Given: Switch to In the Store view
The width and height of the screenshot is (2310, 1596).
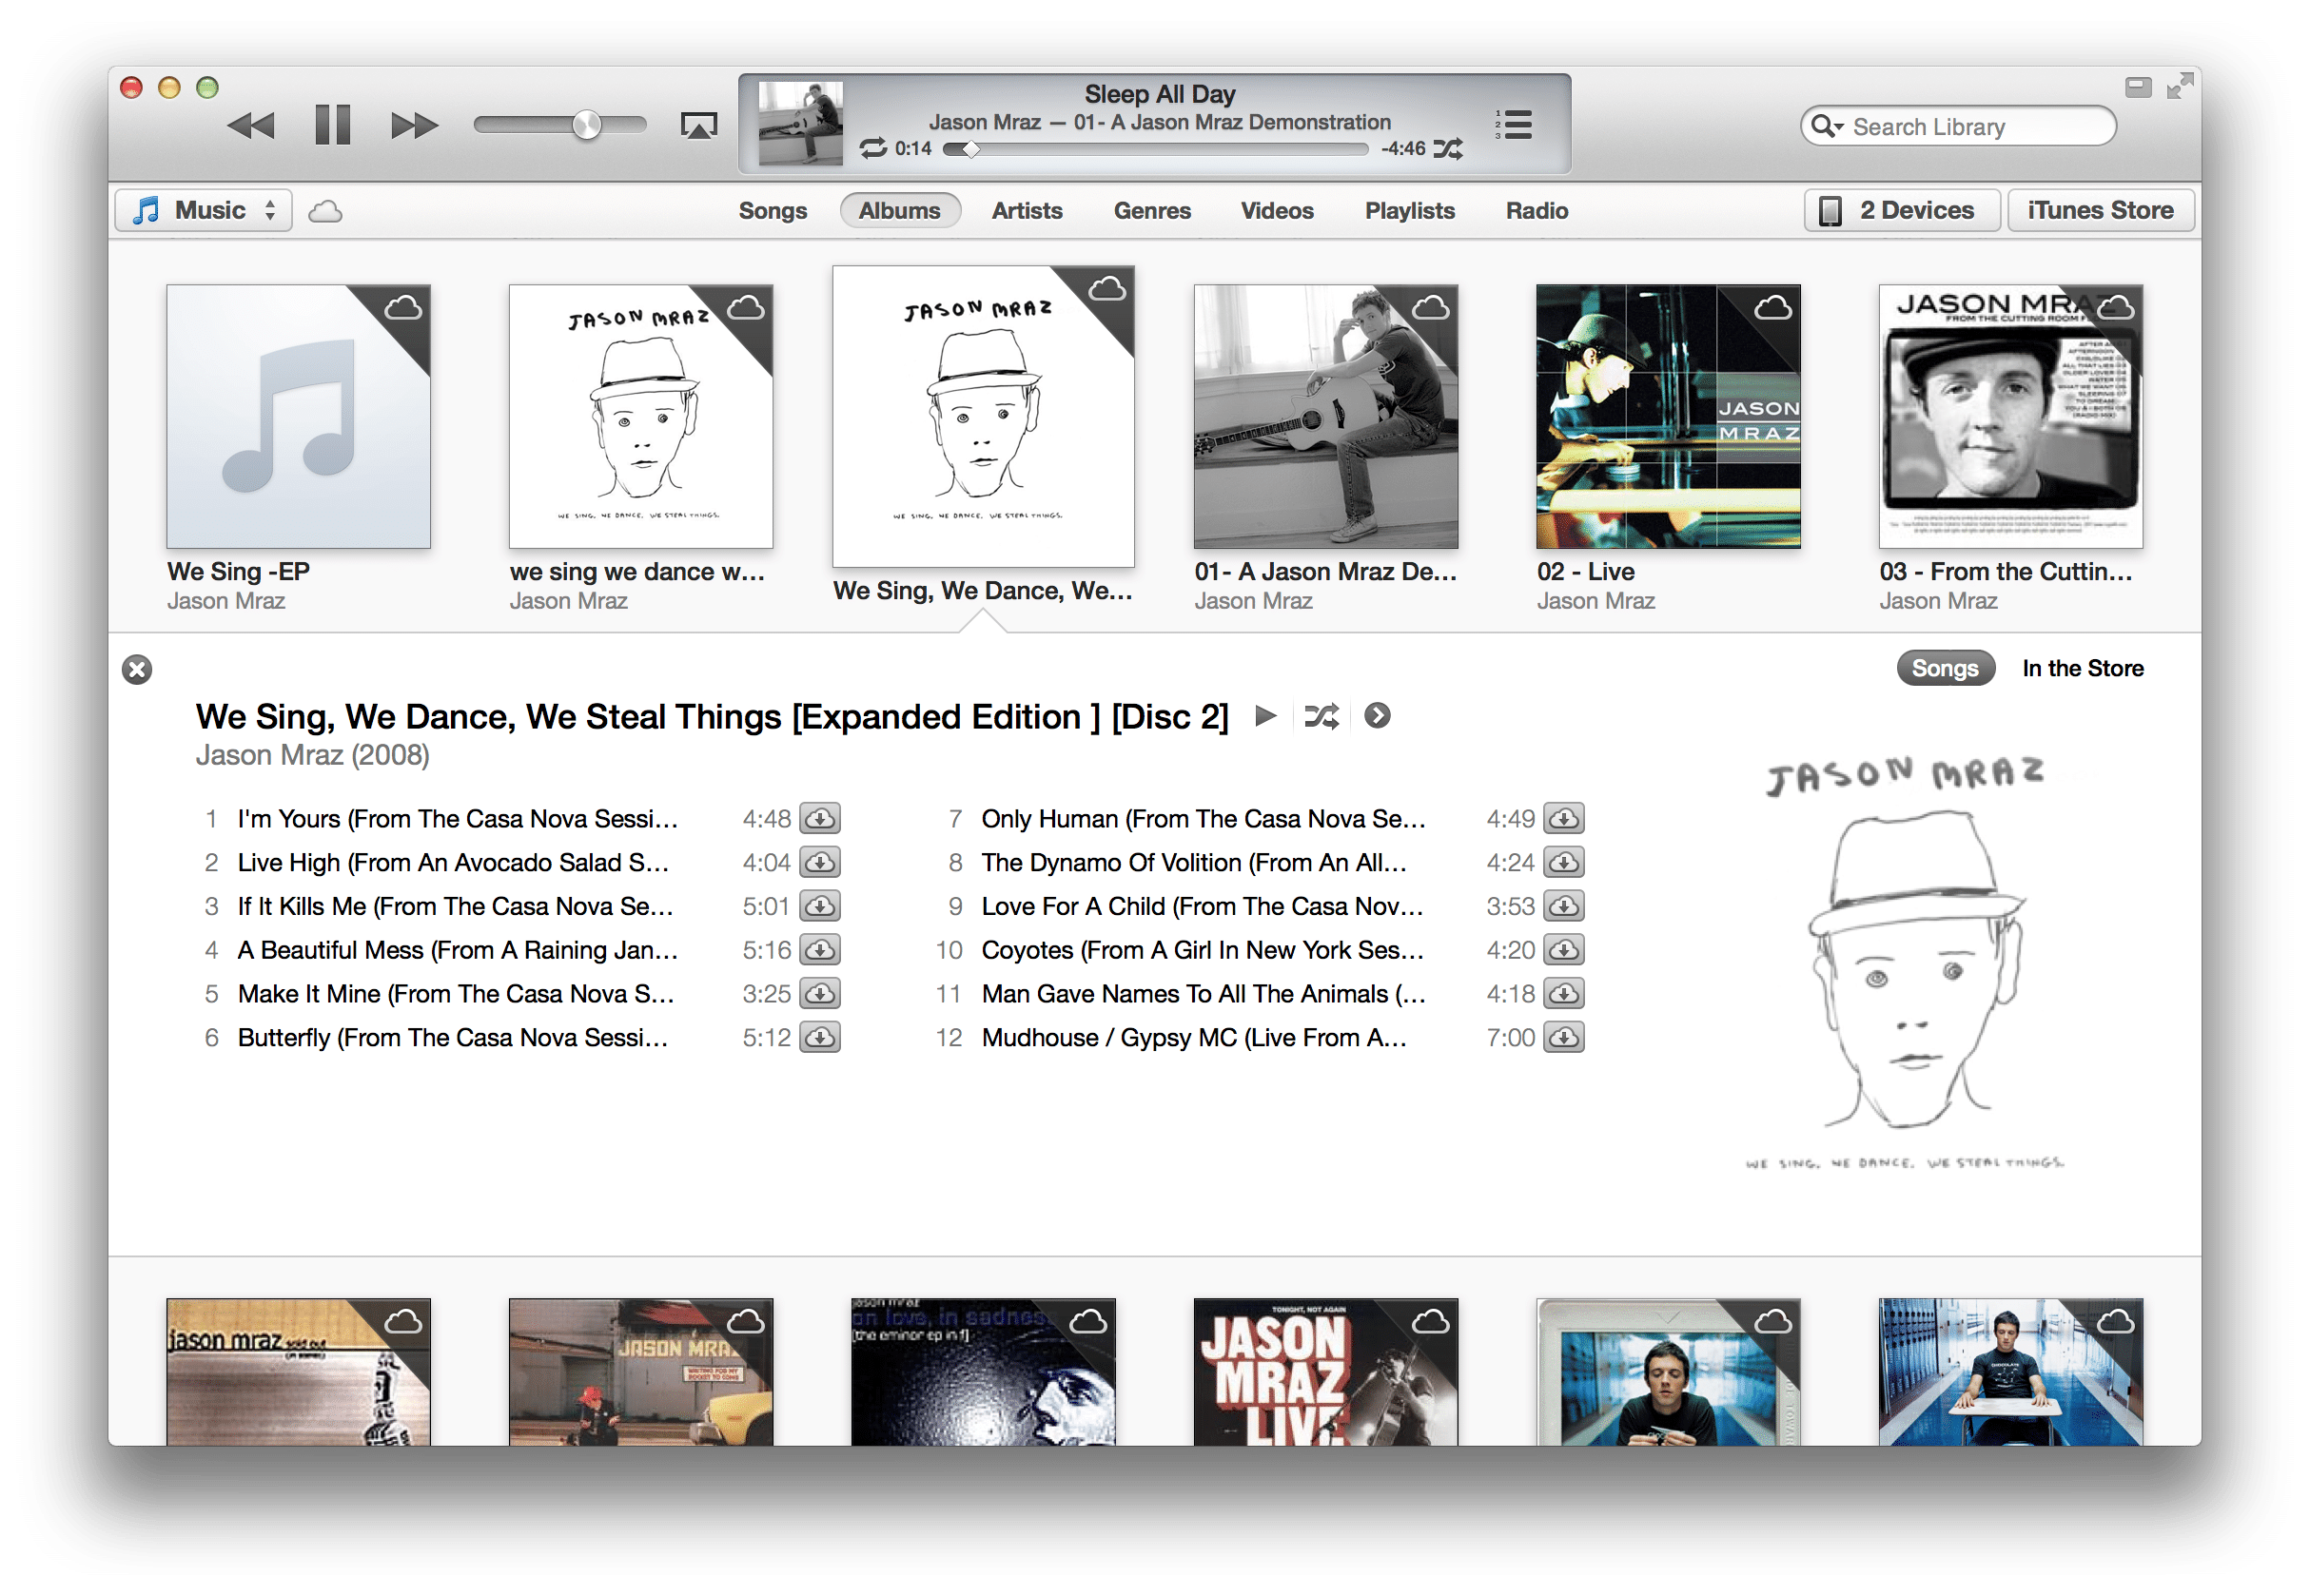Looking at the screenshot, I should click(2082, 668).
